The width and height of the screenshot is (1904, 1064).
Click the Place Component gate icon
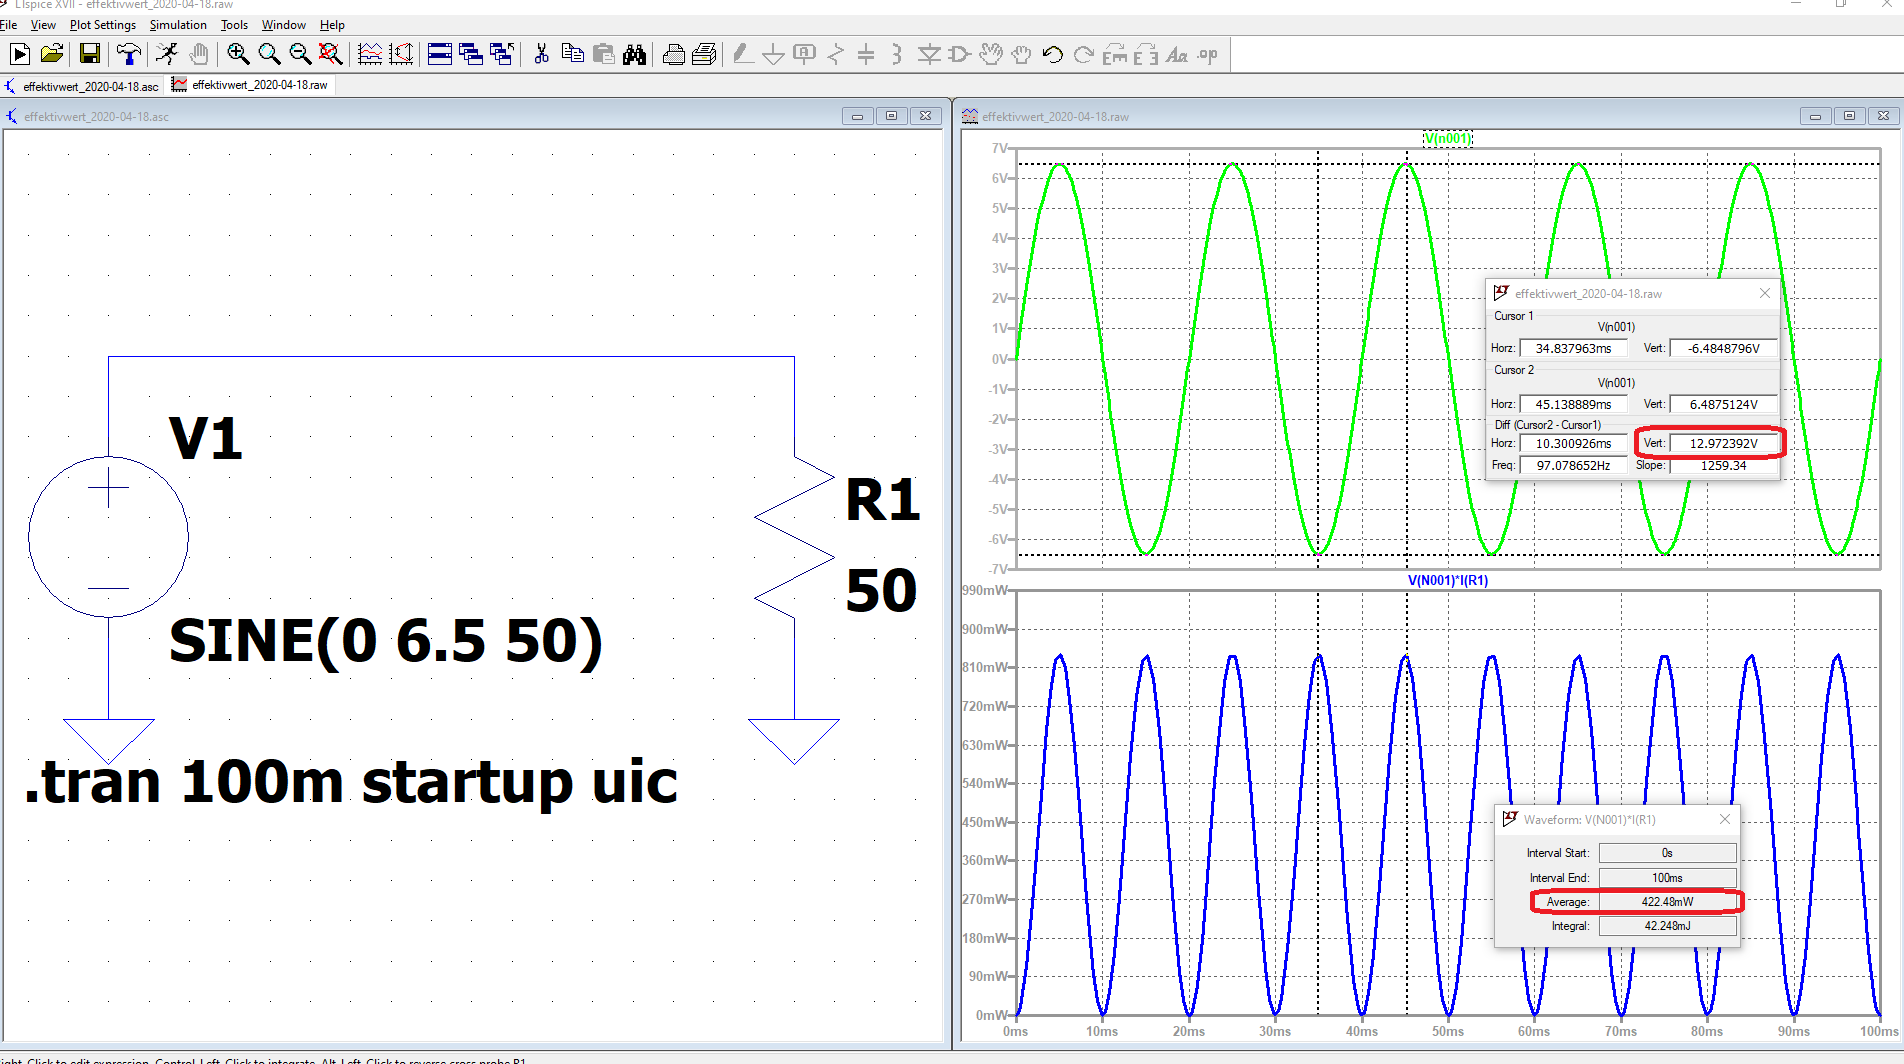coord(960,54)
